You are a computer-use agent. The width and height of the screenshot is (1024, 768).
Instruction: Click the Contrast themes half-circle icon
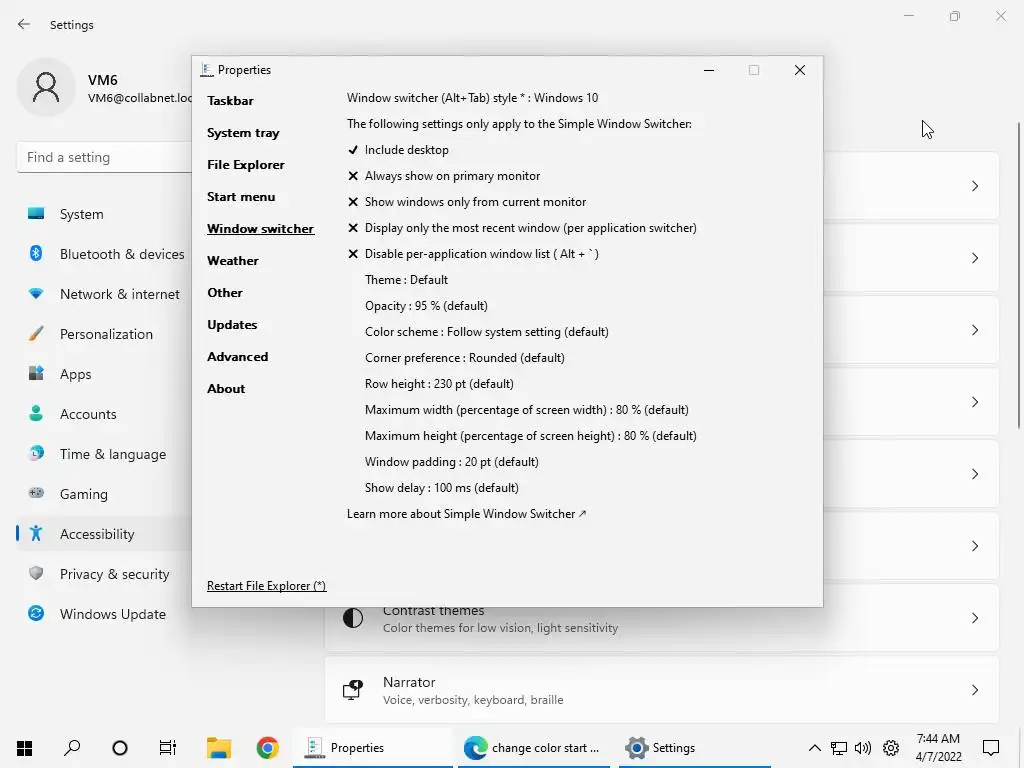click(353, 618)
